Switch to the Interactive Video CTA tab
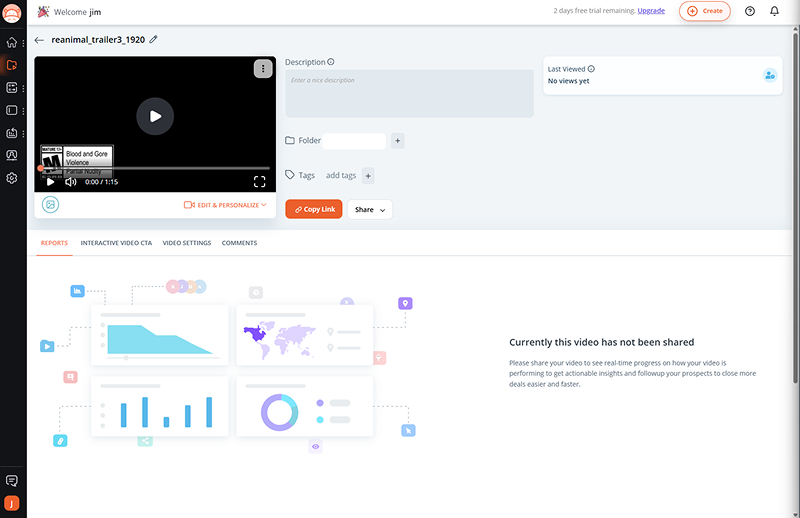The height and width of the screenshot is (518, 800). coord(116,243)
